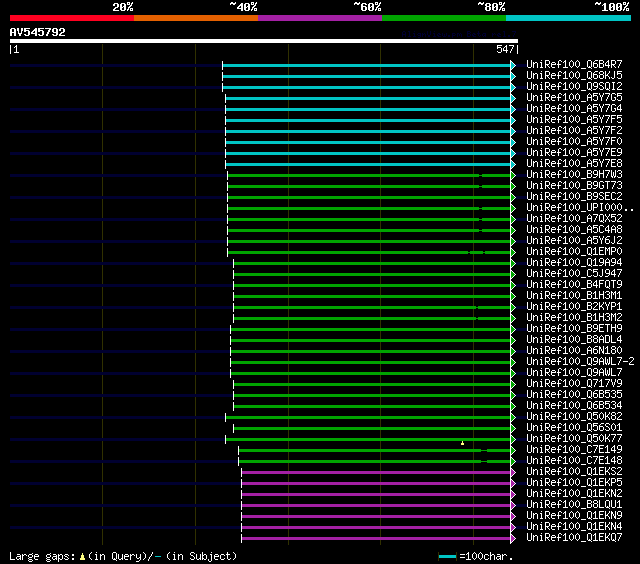Click UniRef100_Q6B535 label
The image size is (640, 564).
point(574,395)
